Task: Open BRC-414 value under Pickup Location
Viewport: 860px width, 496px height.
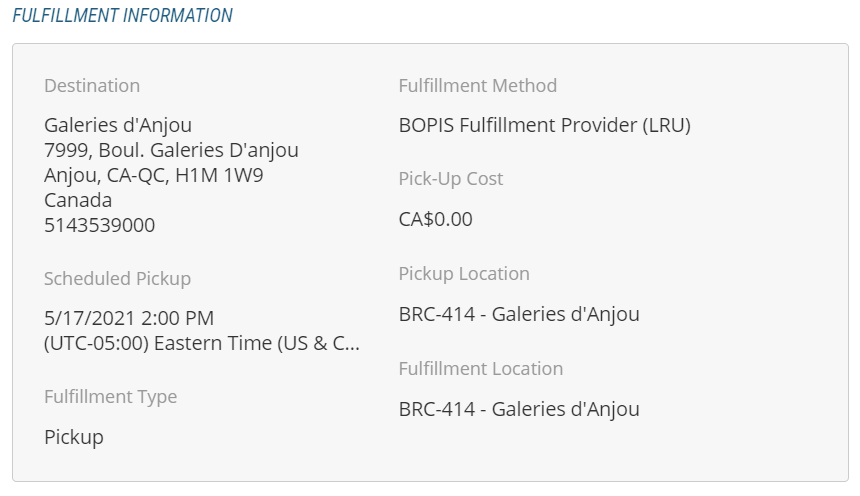Action: 518,314
